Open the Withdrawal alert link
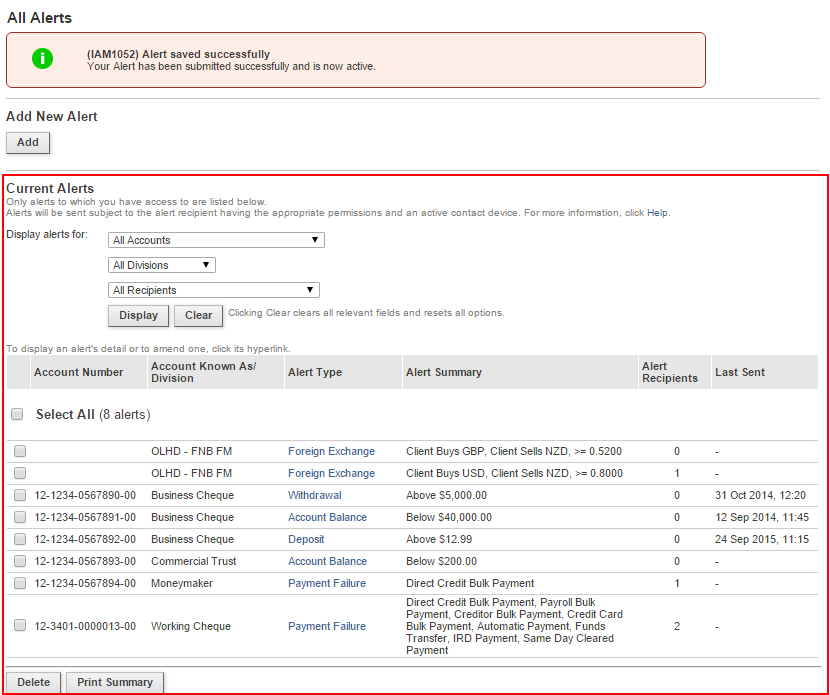Screen dimensions: 830x695 pos(314,496)
